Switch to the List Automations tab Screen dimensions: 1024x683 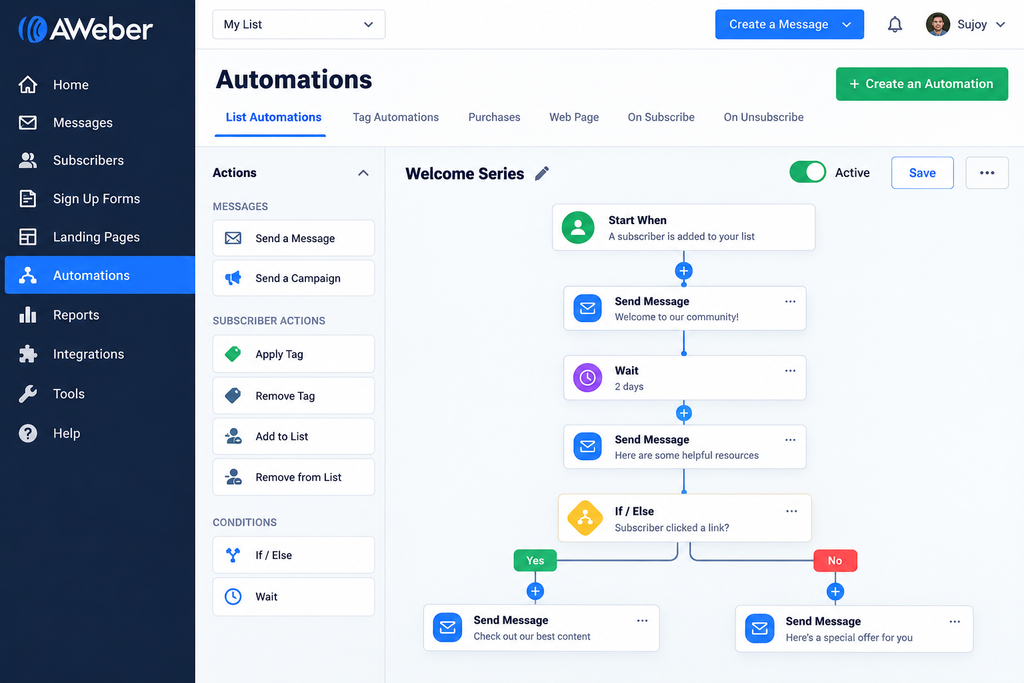[273, 118]
